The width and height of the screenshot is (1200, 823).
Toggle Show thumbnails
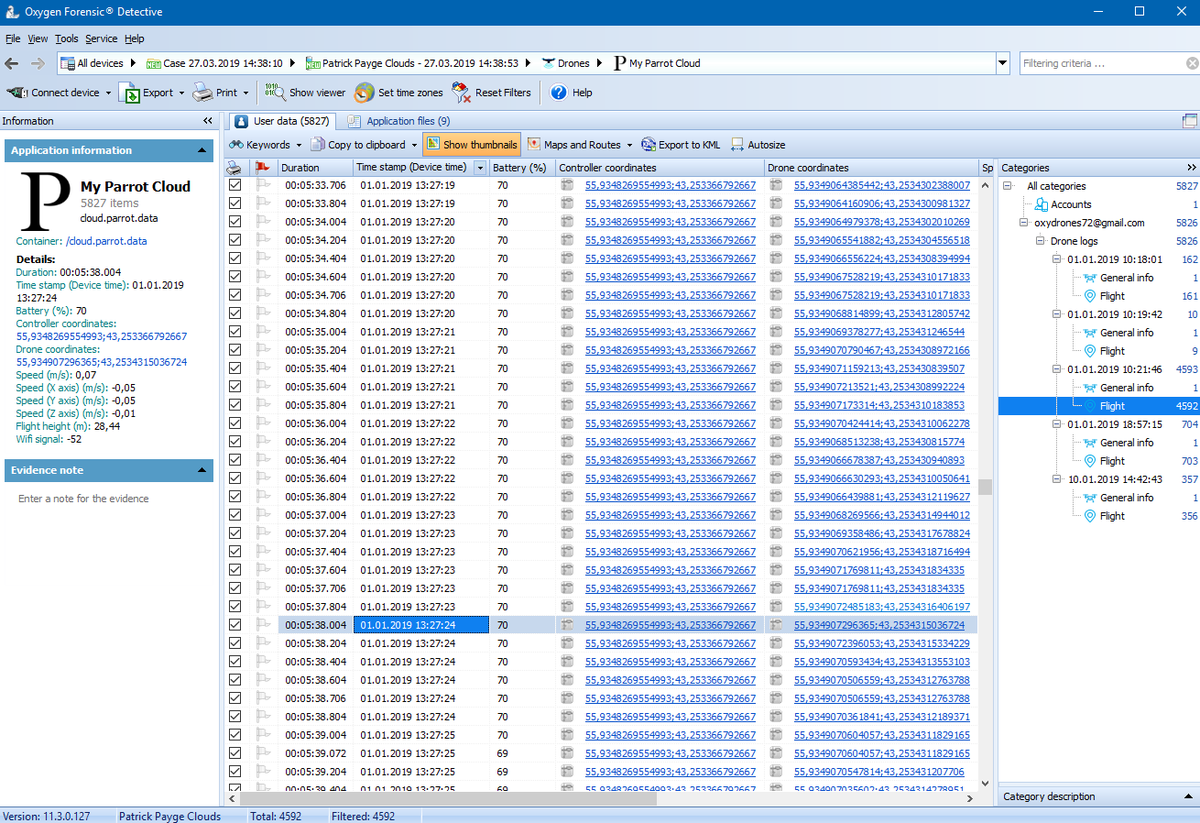click(471, 145)
